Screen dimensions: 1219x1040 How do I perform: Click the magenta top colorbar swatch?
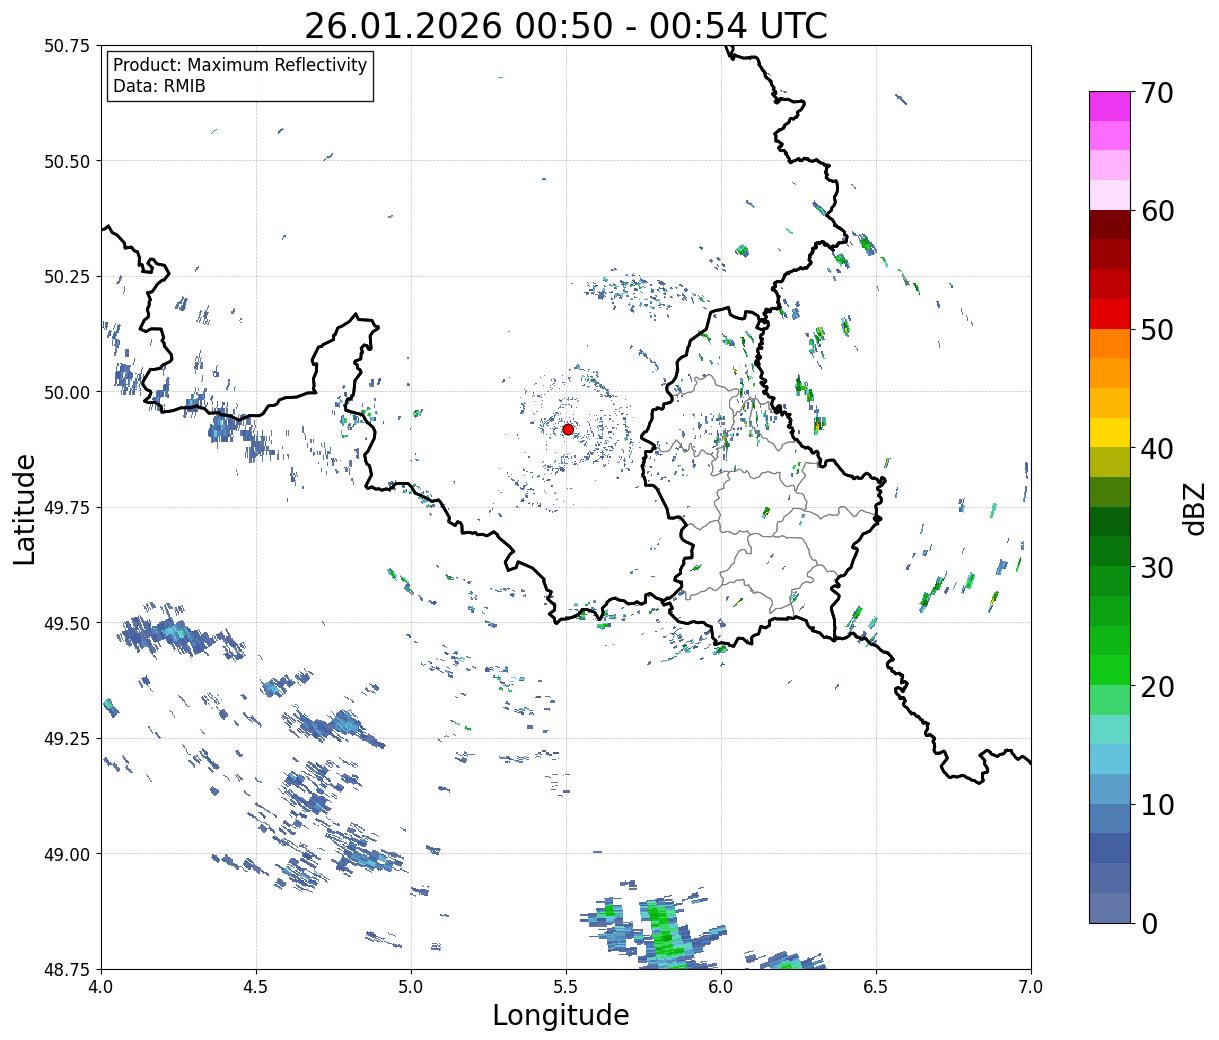tap(1110, 106)
